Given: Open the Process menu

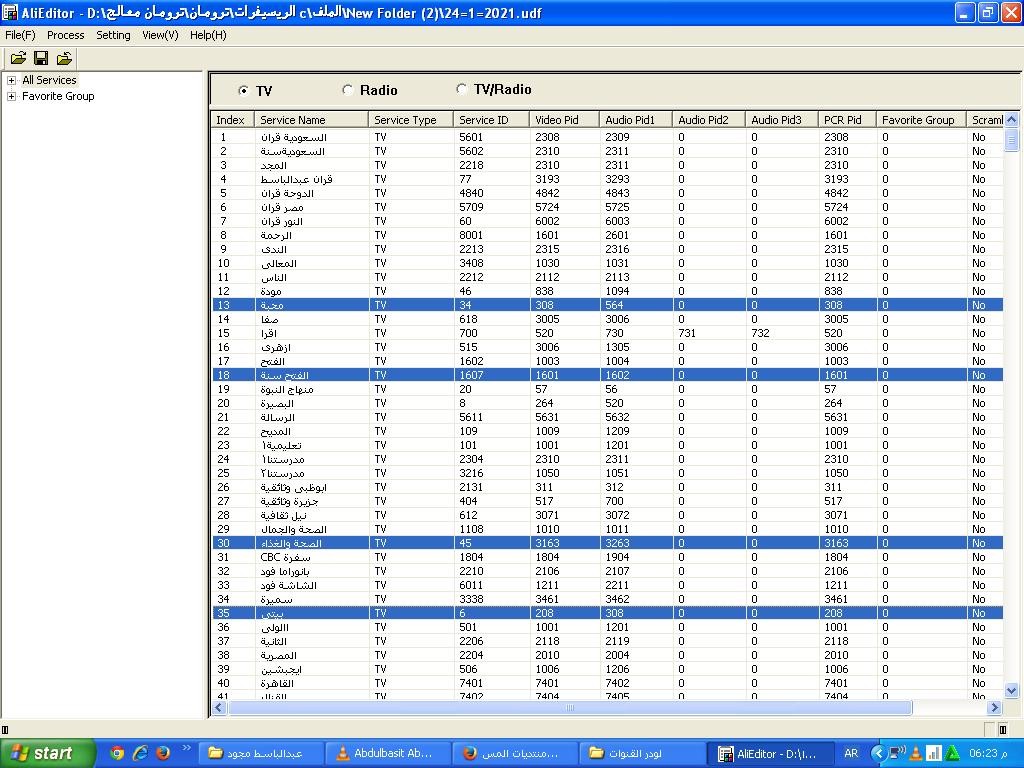Looking at the screenshot, I should [x=65, y=35].
